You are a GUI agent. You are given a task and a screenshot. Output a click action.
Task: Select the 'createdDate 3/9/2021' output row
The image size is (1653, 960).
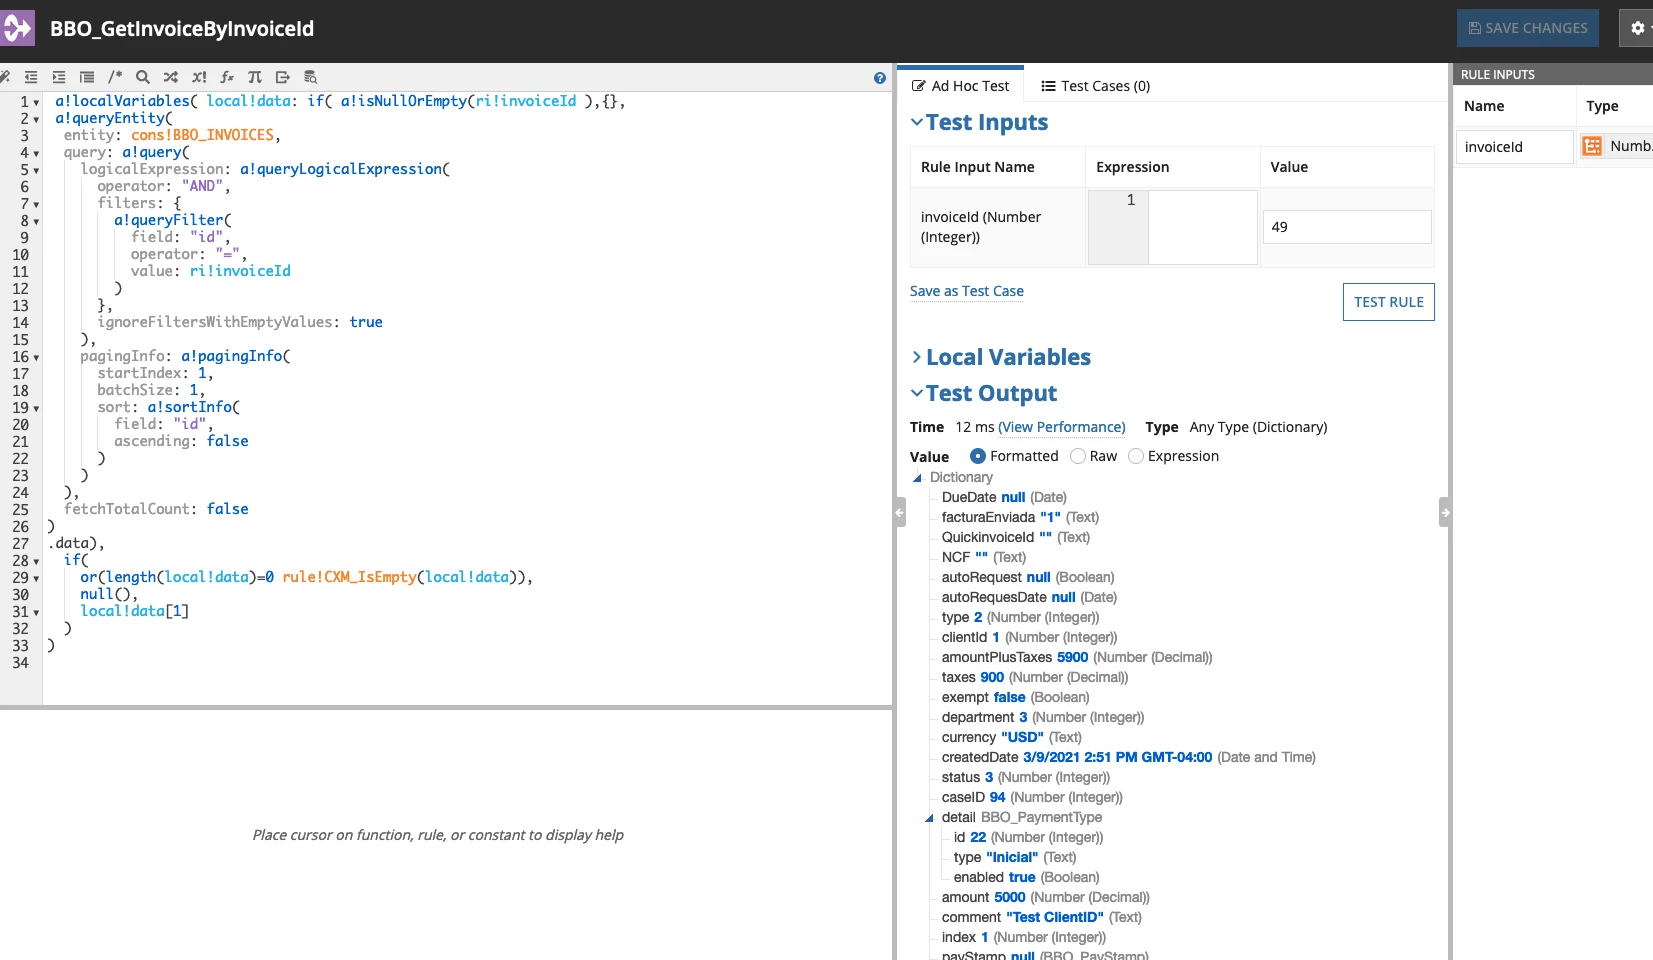1129,757
